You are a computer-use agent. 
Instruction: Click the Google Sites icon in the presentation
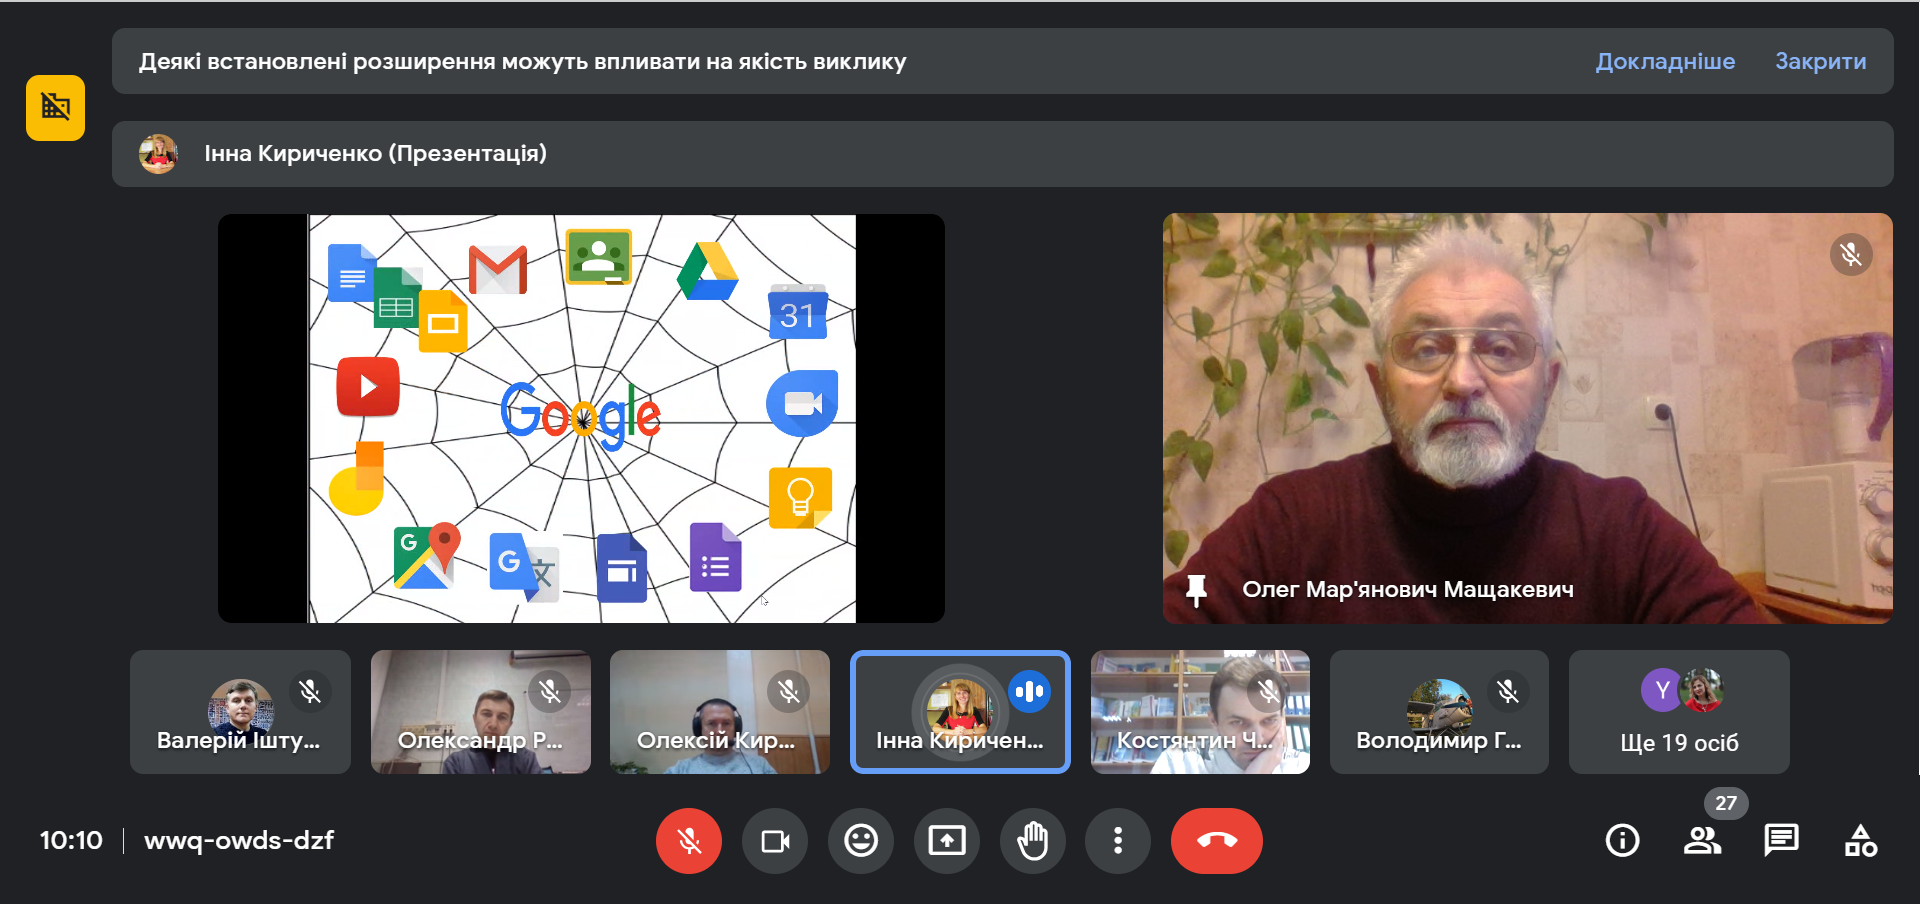click(x=622, y=568)
